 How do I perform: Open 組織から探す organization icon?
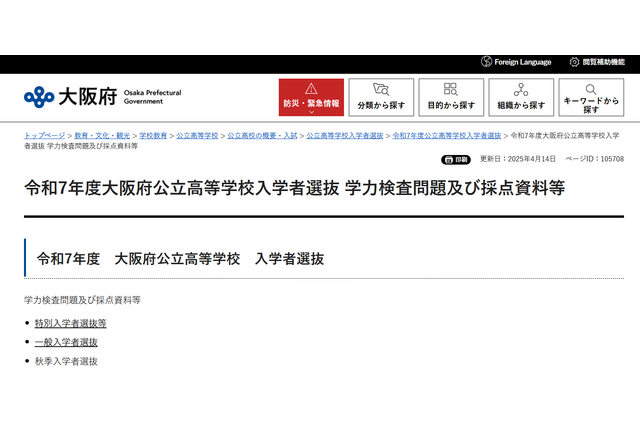(521, 89)
